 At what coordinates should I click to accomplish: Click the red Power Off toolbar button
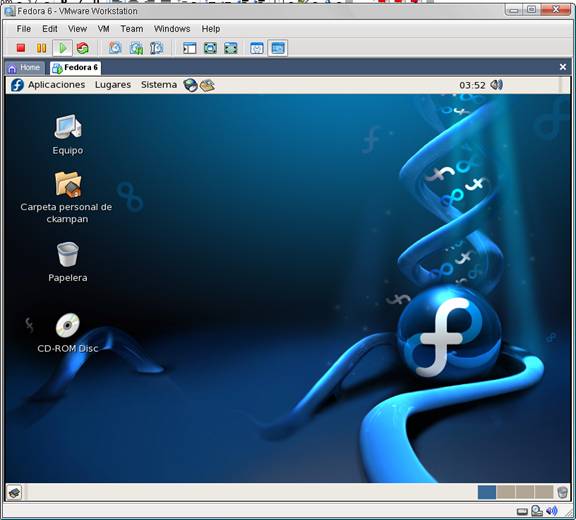[21, 48]
